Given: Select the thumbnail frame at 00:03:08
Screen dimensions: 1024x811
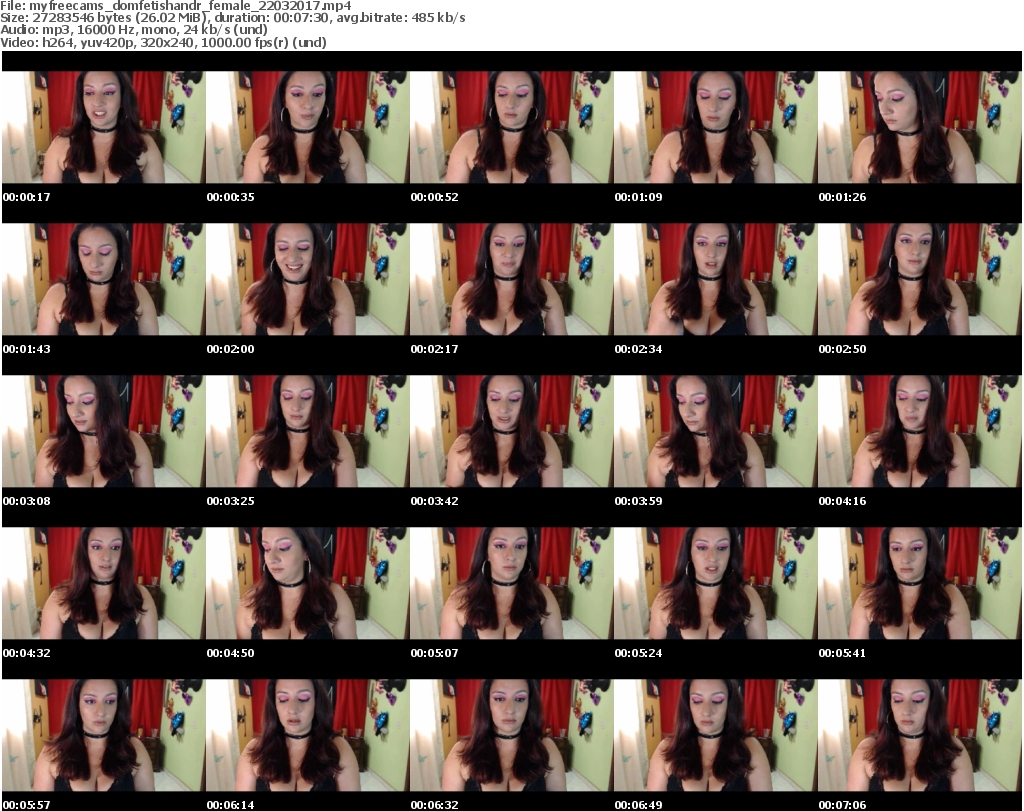Looking at the screenshot, I should click(104, 432).
